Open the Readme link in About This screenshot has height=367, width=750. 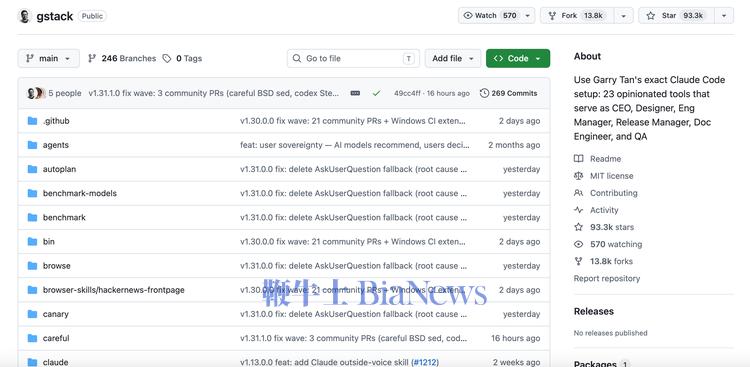[x=605, y=159]
